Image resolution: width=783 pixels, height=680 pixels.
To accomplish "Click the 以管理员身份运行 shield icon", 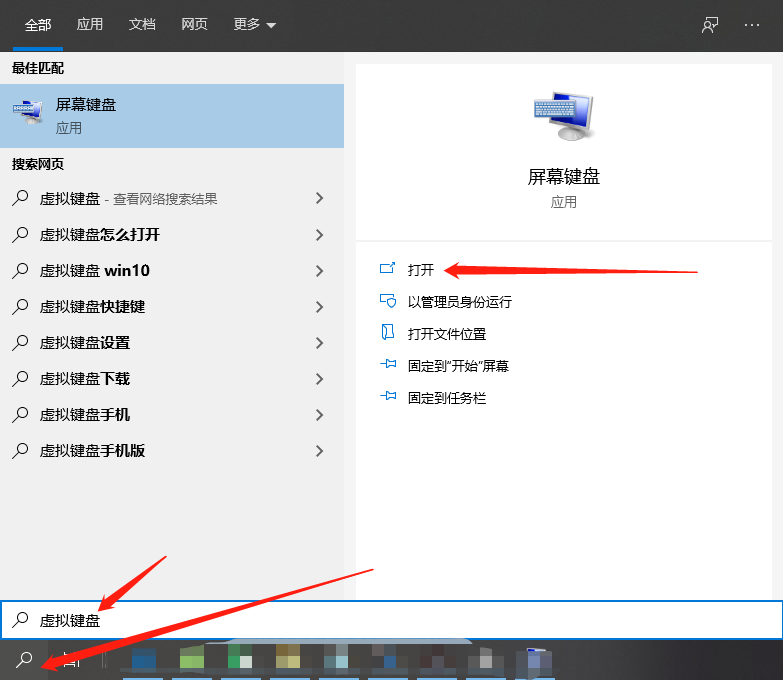I will click(x=388, y=301).
